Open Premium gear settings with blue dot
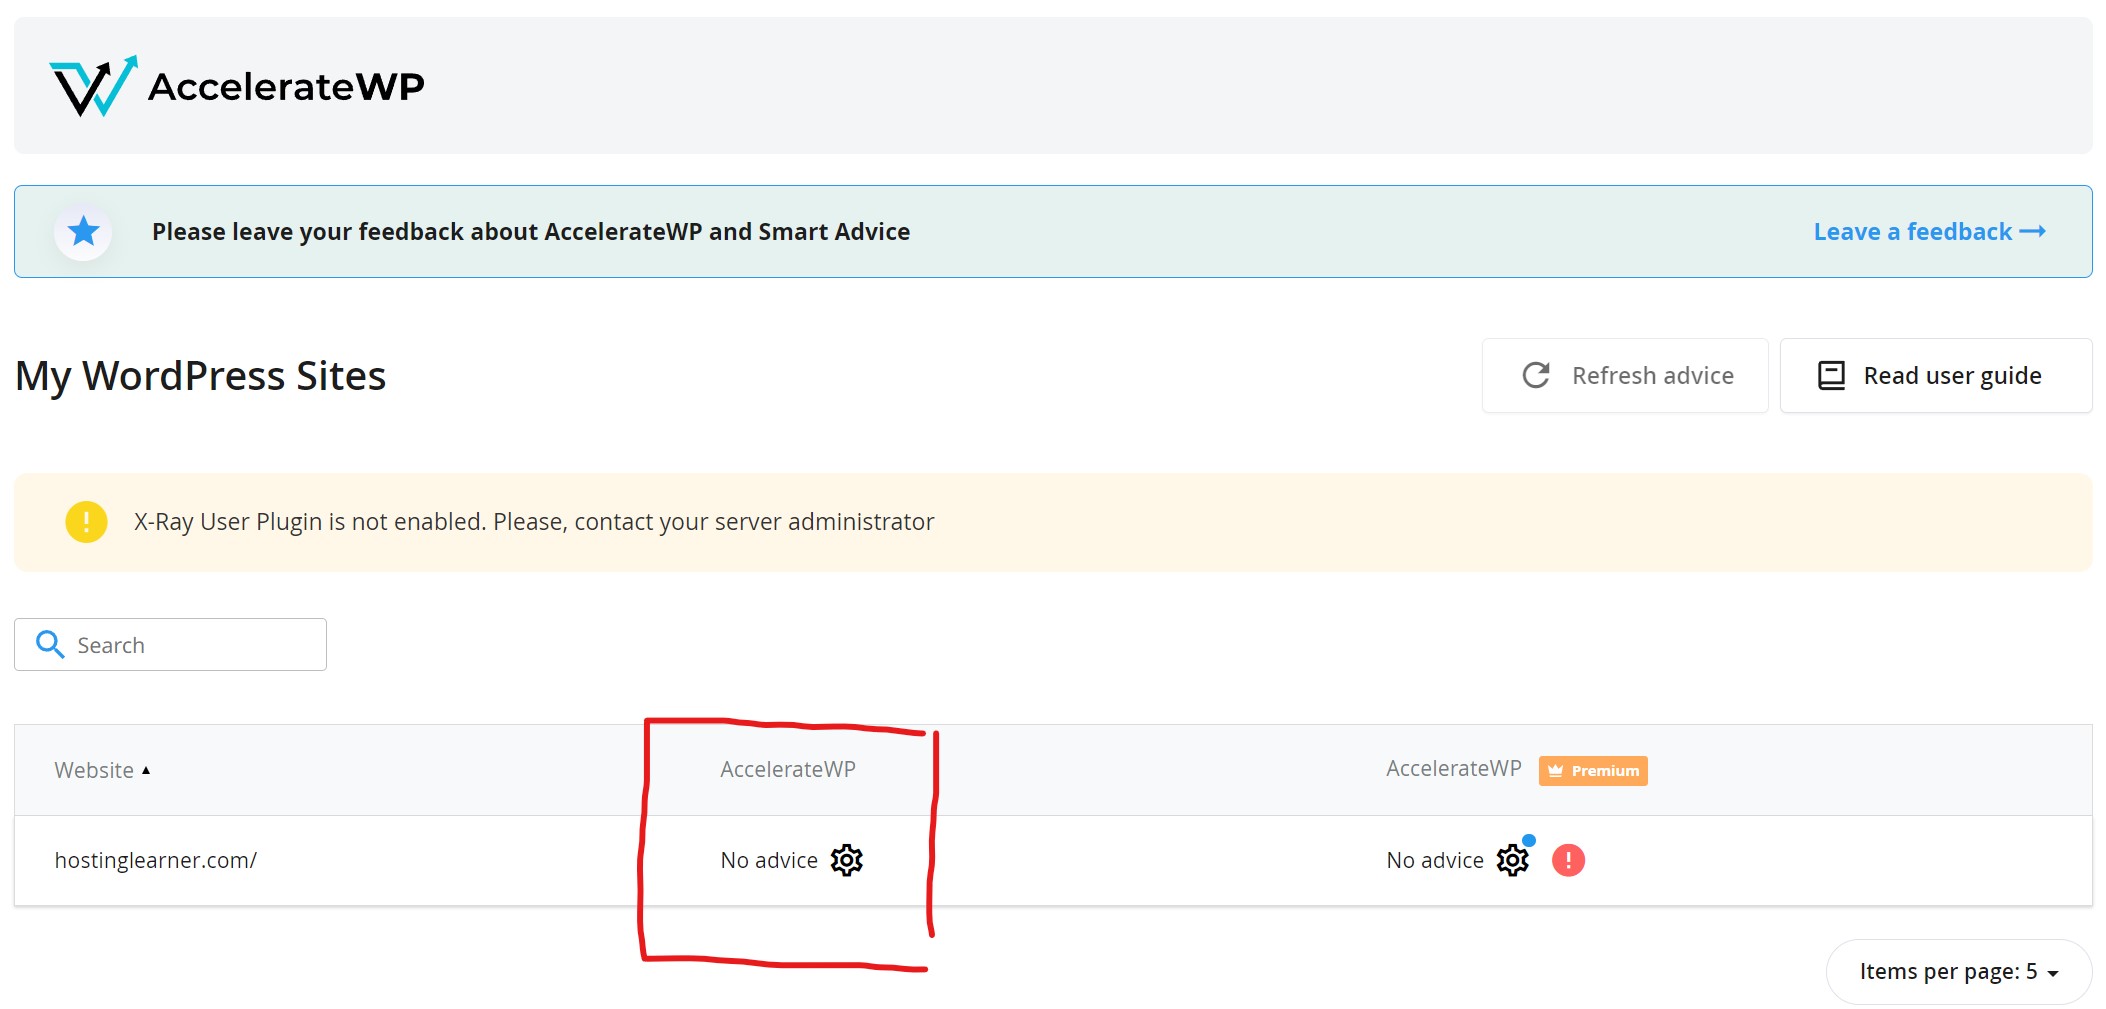2106x1009 pixels. point(1513,860)
